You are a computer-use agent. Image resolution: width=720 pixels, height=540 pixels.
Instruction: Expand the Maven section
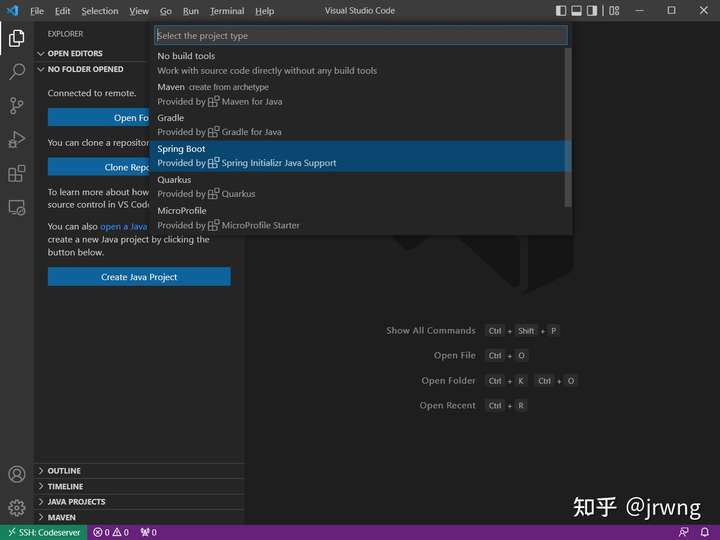coord(139,517)
